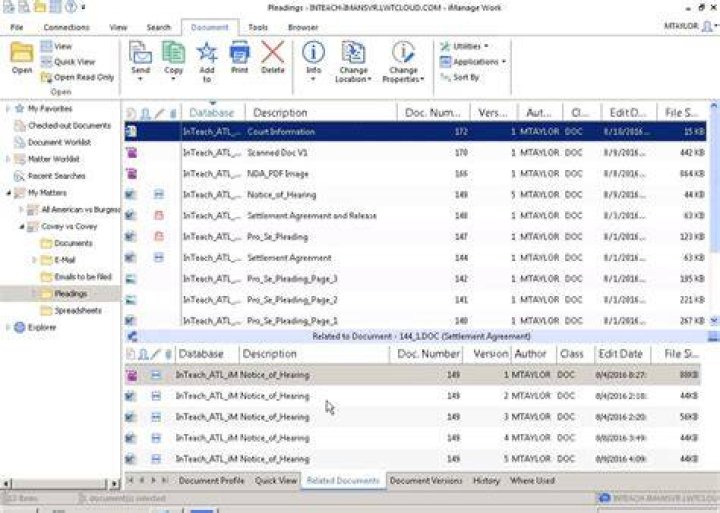This screenshot has height=513, width=720.
Task: Select the Pro_Se_Pleading_Page_3 row
Action: [416, 279]
